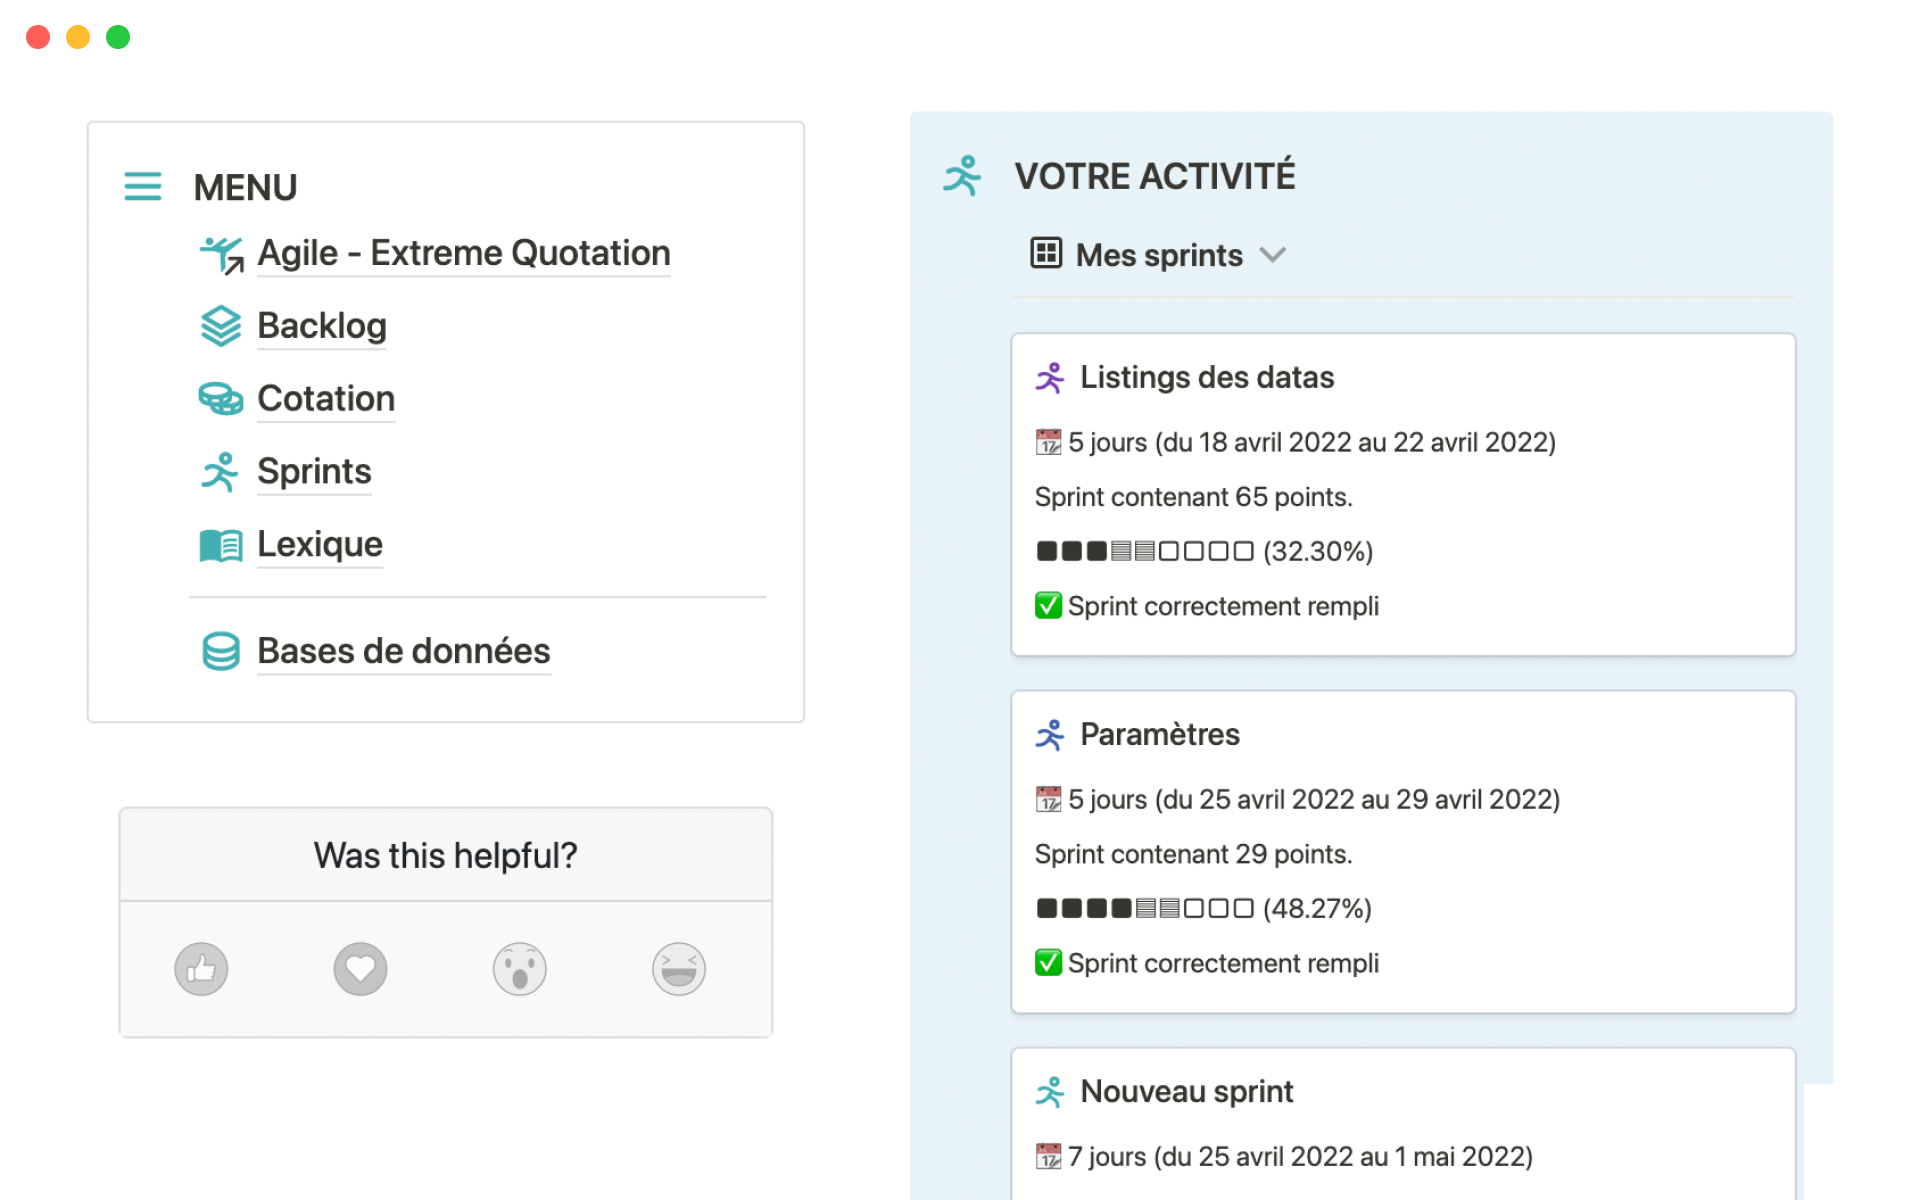Screen dimensions: 1920x1200
Task: Click the Backlog layers icon
Action: tap(220, 326)
